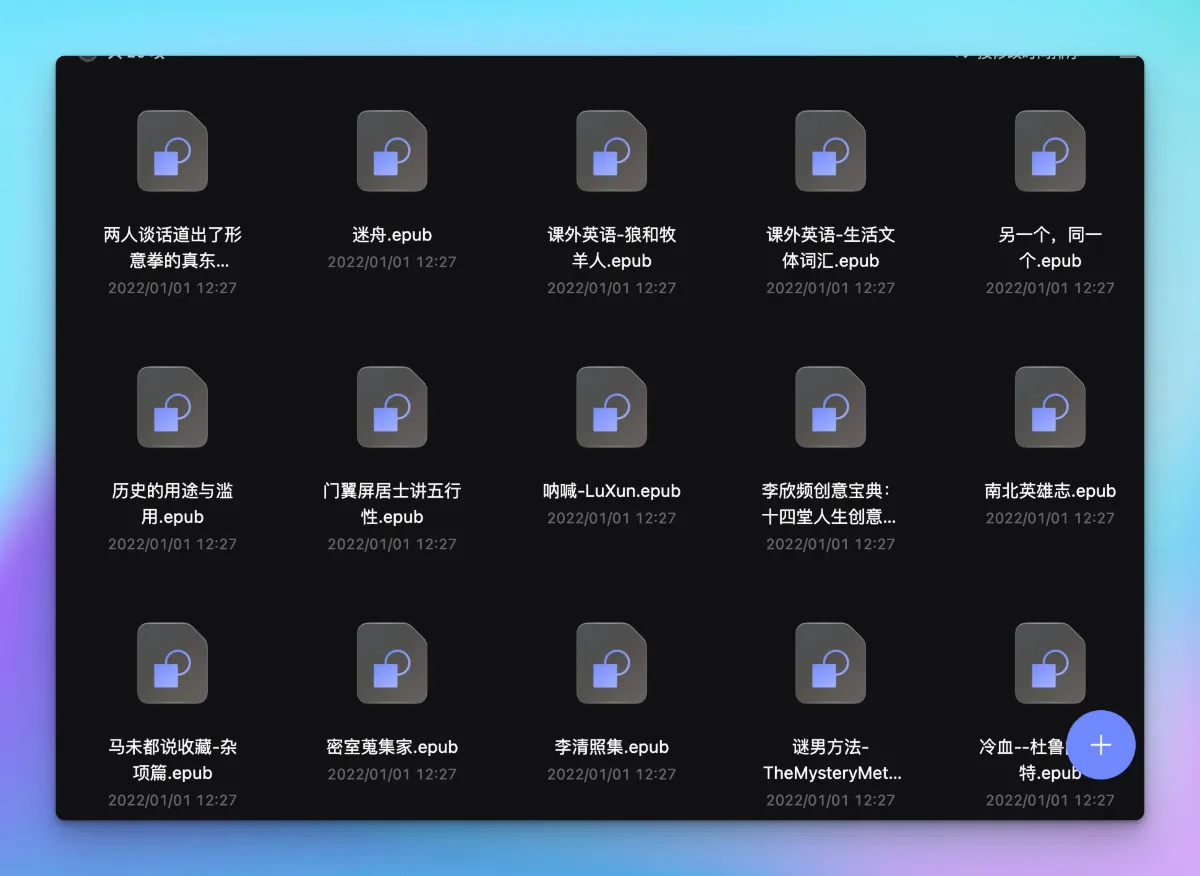Select 门翼屏居士讲五行性.epub
Viewport: 1200px width, 876px height.
coord(392,407)
